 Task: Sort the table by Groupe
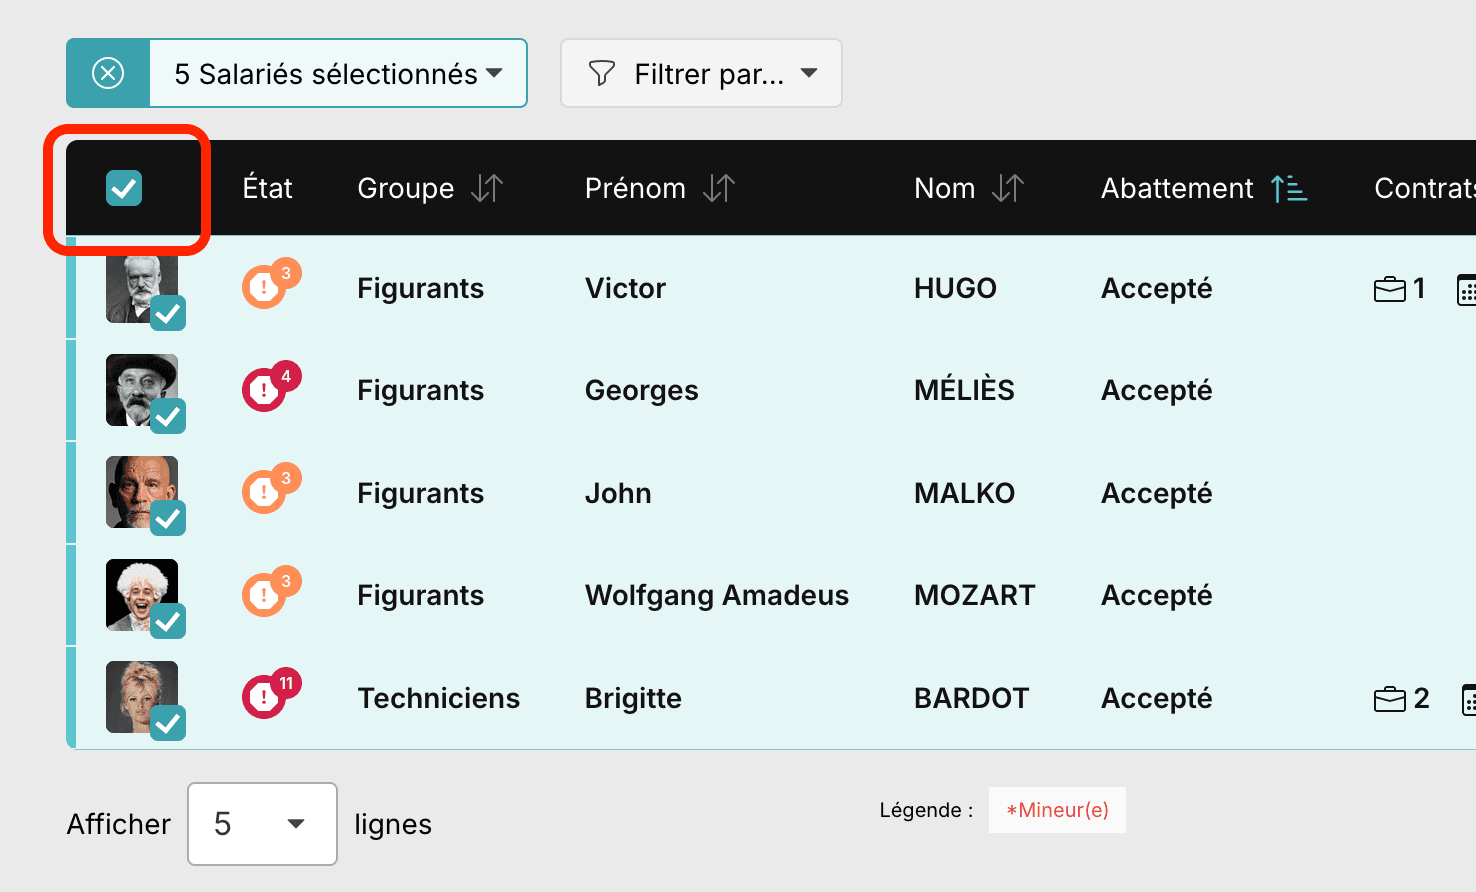[x=487, y=188]
